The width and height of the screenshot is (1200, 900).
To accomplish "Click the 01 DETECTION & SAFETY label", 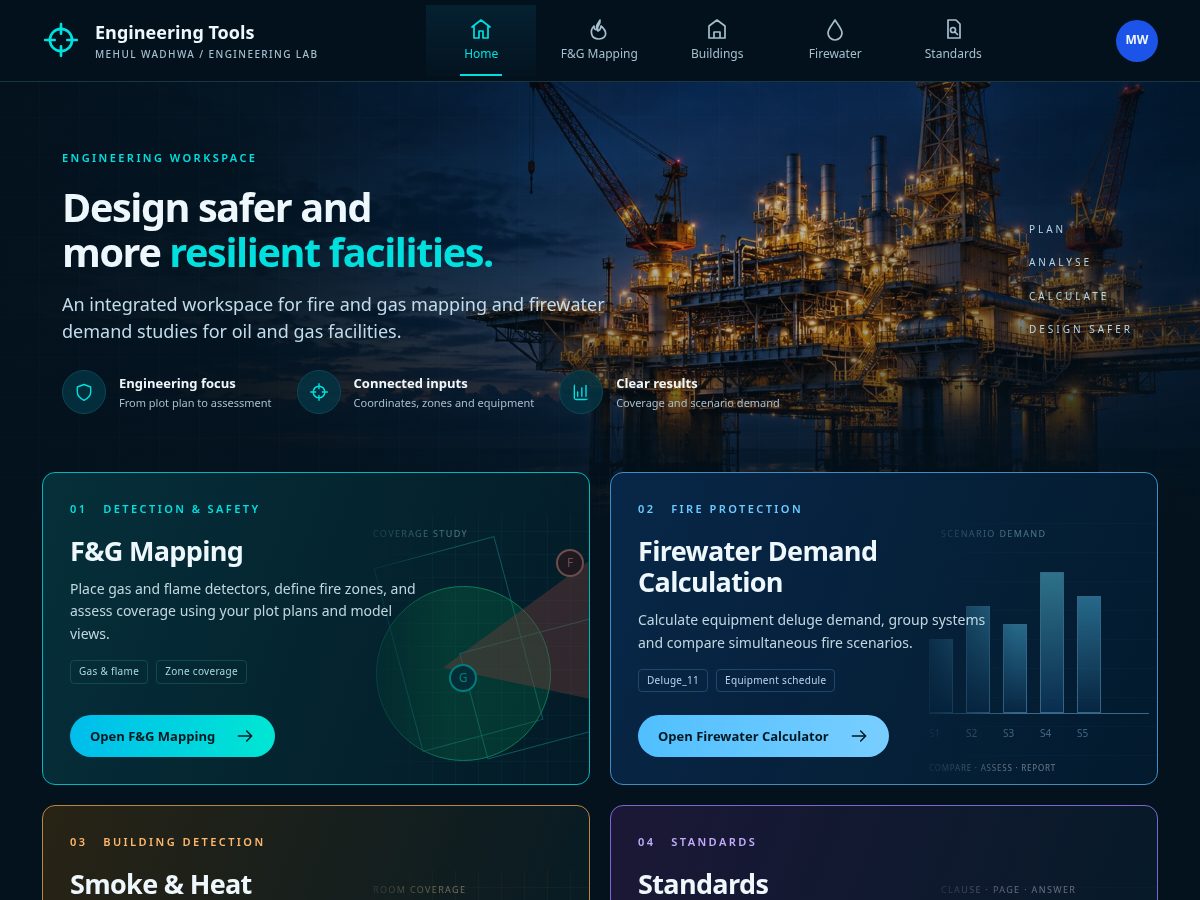I will pos(165,509).
